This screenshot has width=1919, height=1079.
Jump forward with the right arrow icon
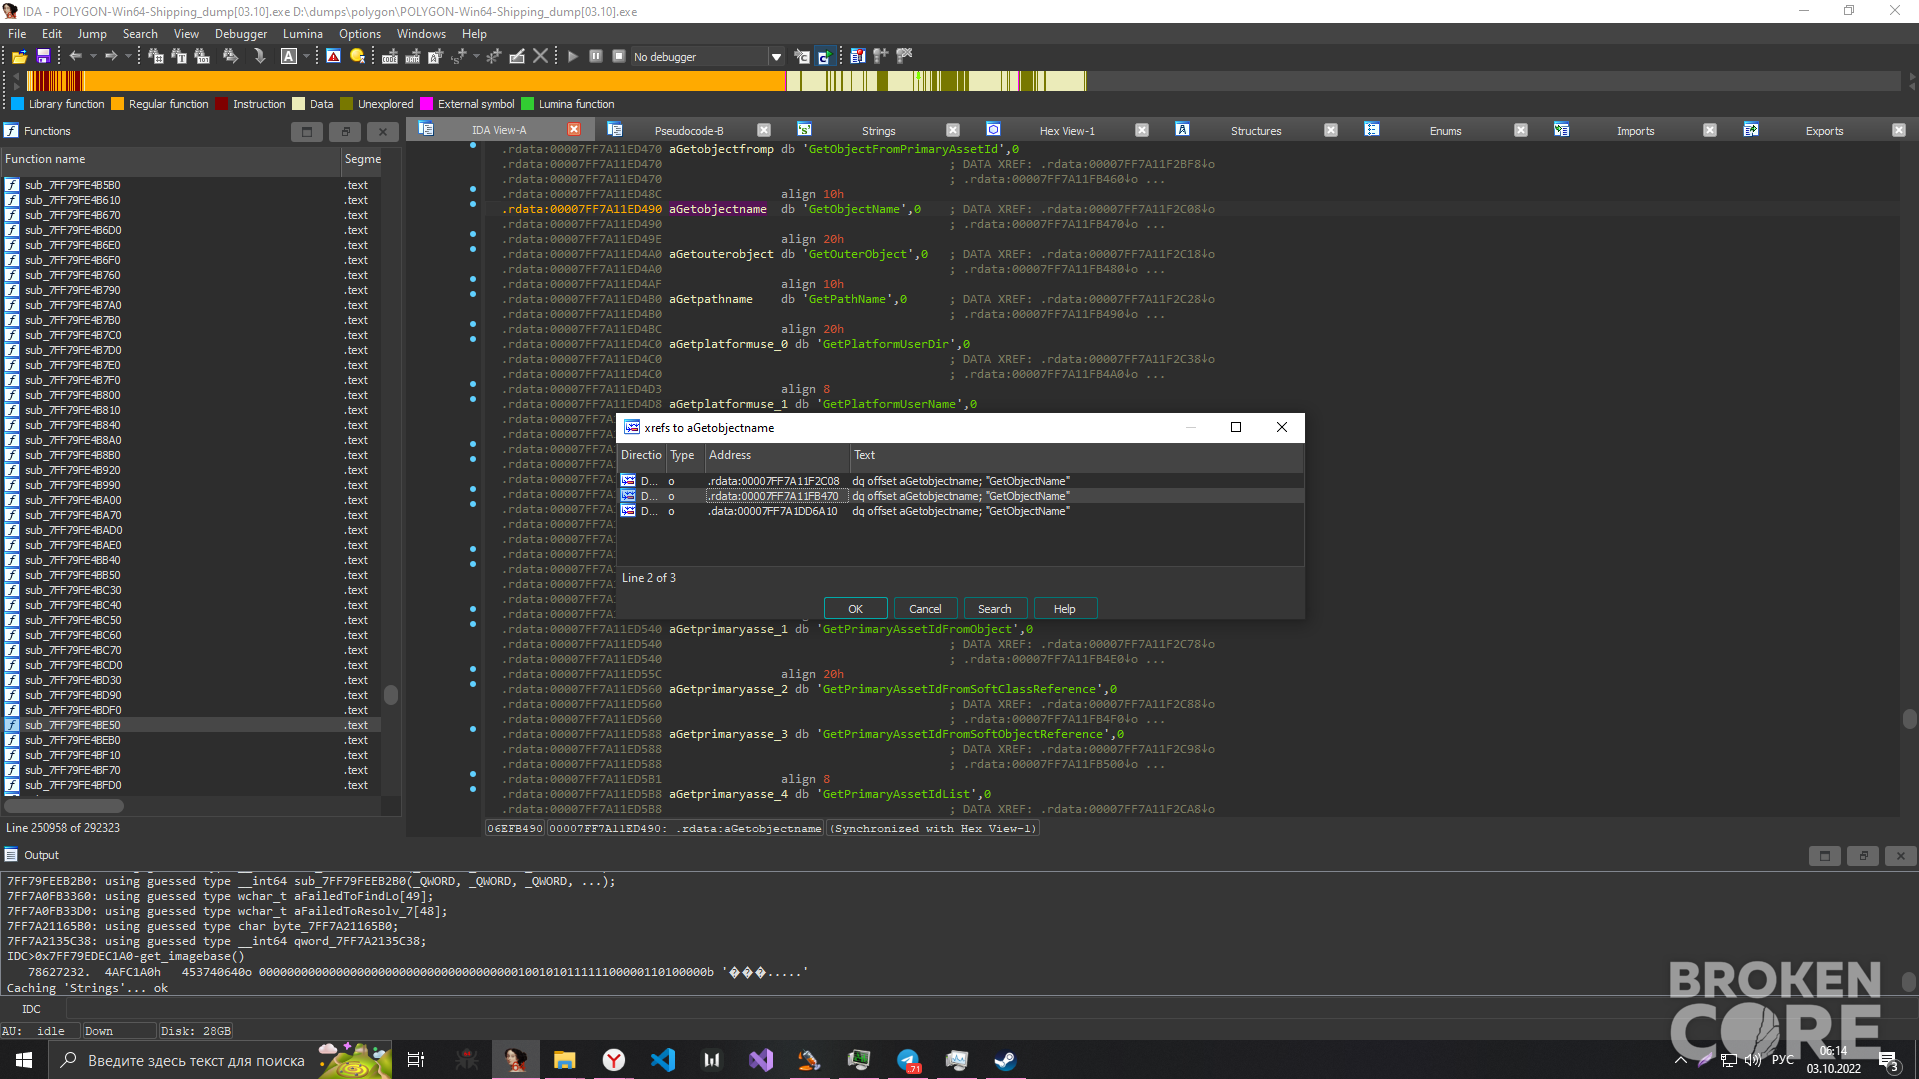pyautogui.click(x=111, y=57)
